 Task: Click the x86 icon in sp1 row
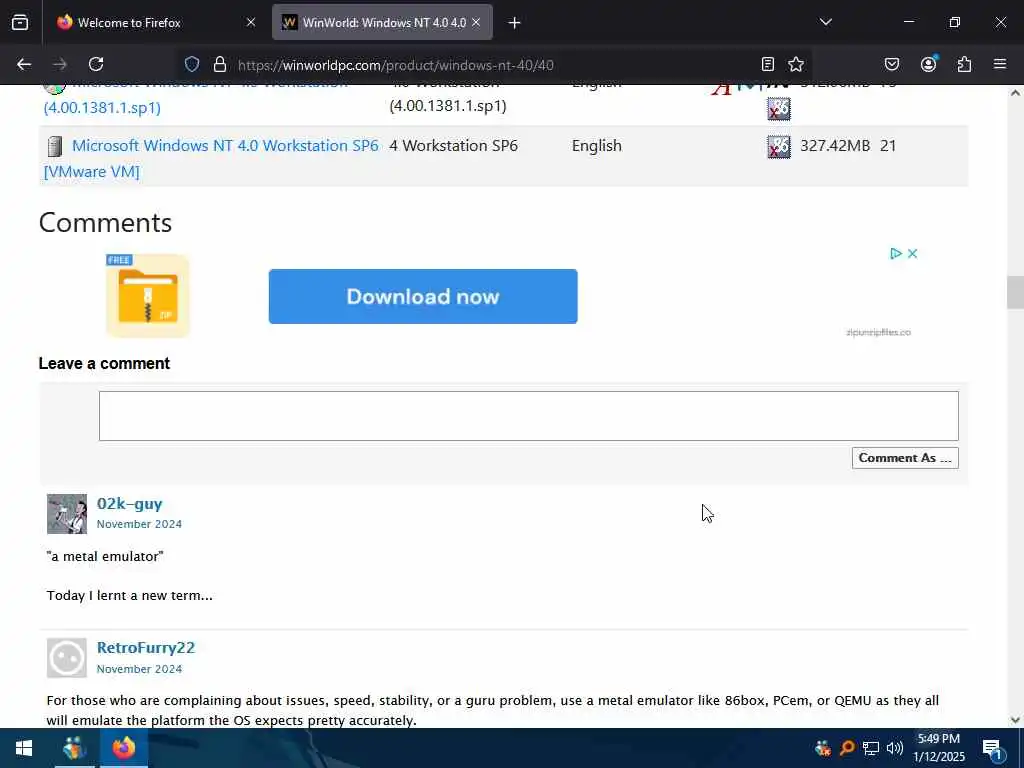coord(778,109)
